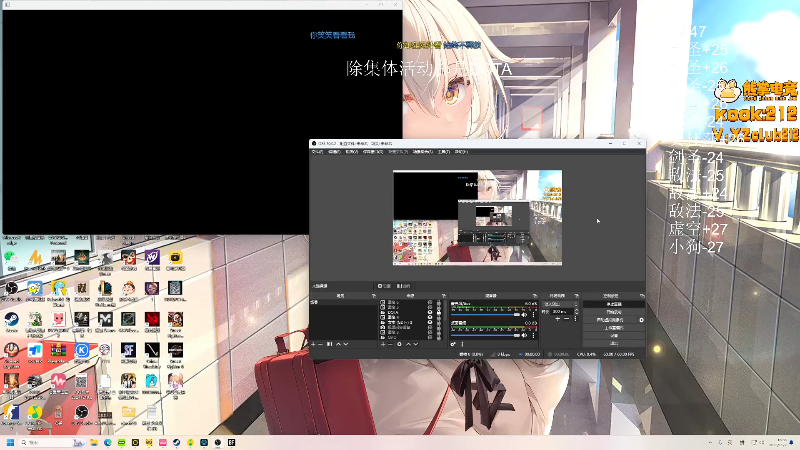Open scene filters icon in Scenes dock toolbar
This screenshot has height=450, width=800.
pyautogui.click(x=330, y=344)
